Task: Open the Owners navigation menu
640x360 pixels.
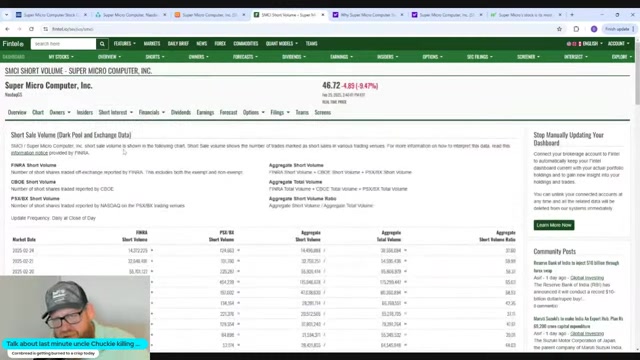Action: [198, 57]
